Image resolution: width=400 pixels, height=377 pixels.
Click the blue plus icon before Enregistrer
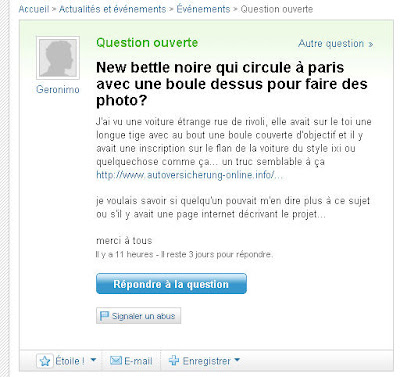click(x=174, y=360)
